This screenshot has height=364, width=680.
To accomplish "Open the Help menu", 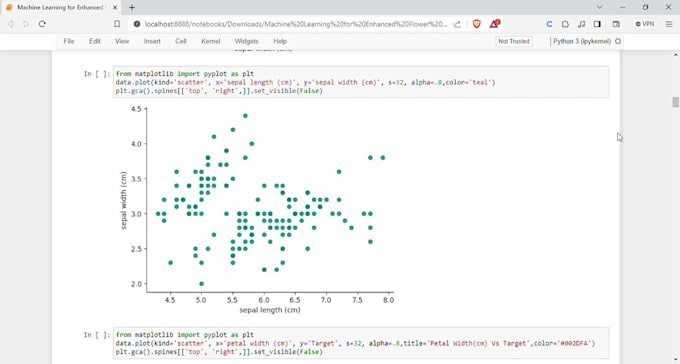I will tap(280, 41).
